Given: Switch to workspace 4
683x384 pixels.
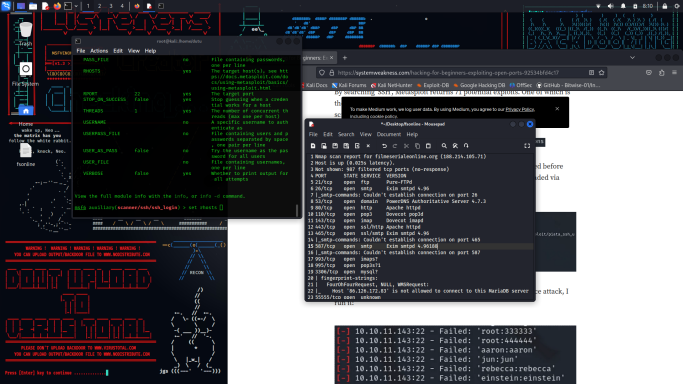Looking at the screenshot, I should pyautogui.click(x=122, y=6).
